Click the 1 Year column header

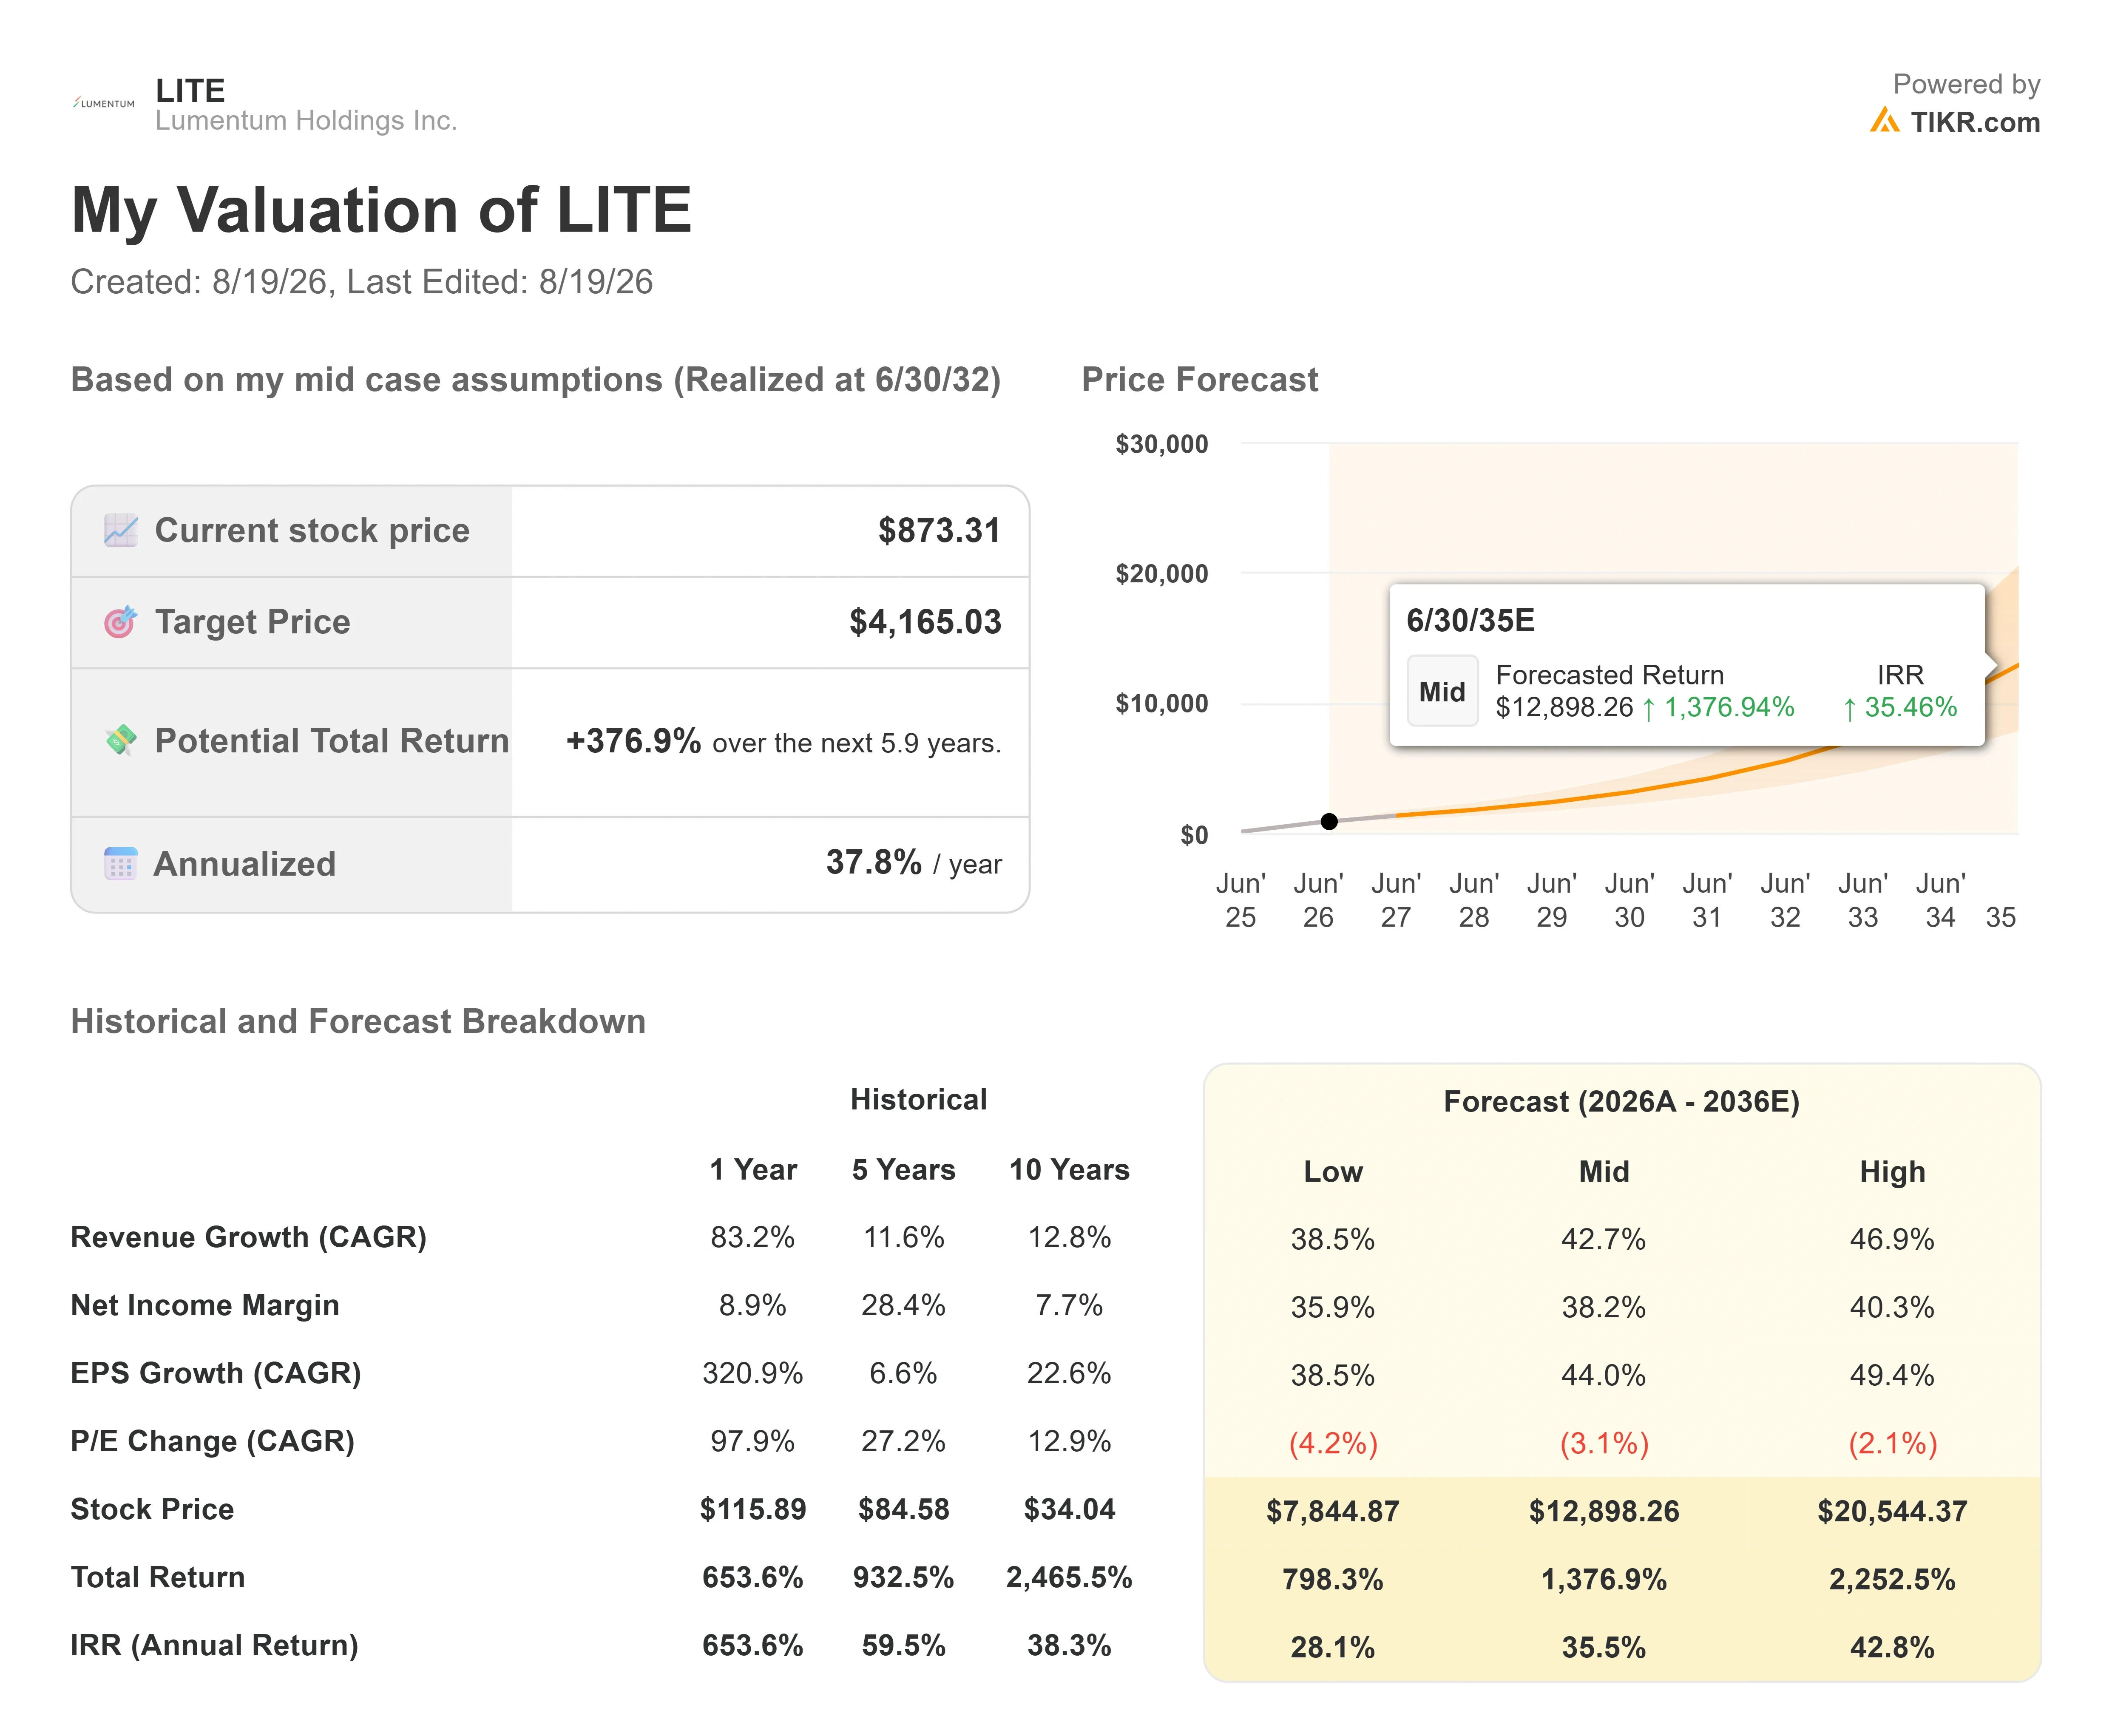point(753,1170)
